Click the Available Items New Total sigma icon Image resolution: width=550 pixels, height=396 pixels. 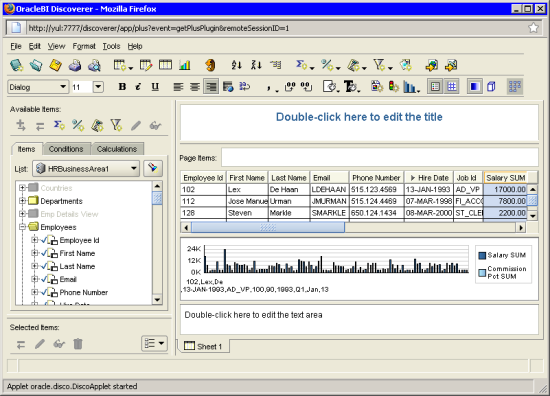59,125
